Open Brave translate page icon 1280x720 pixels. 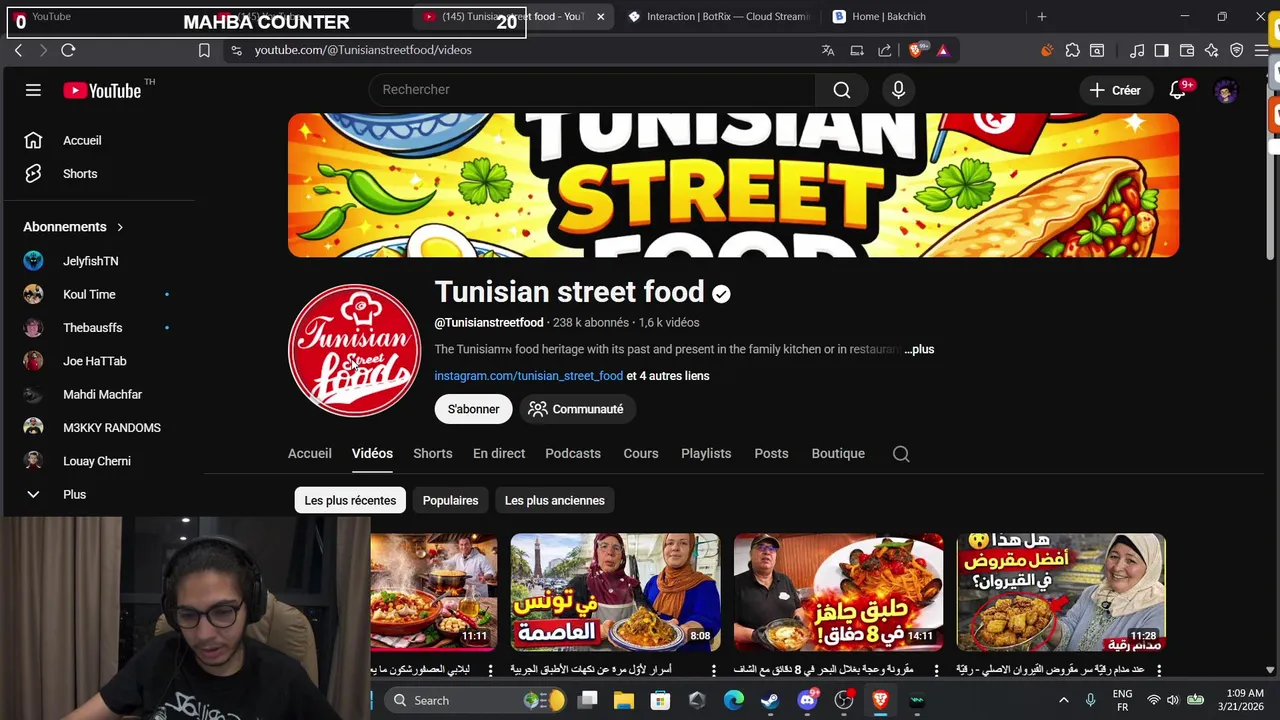pyautogui.click(x=828, y=50)
